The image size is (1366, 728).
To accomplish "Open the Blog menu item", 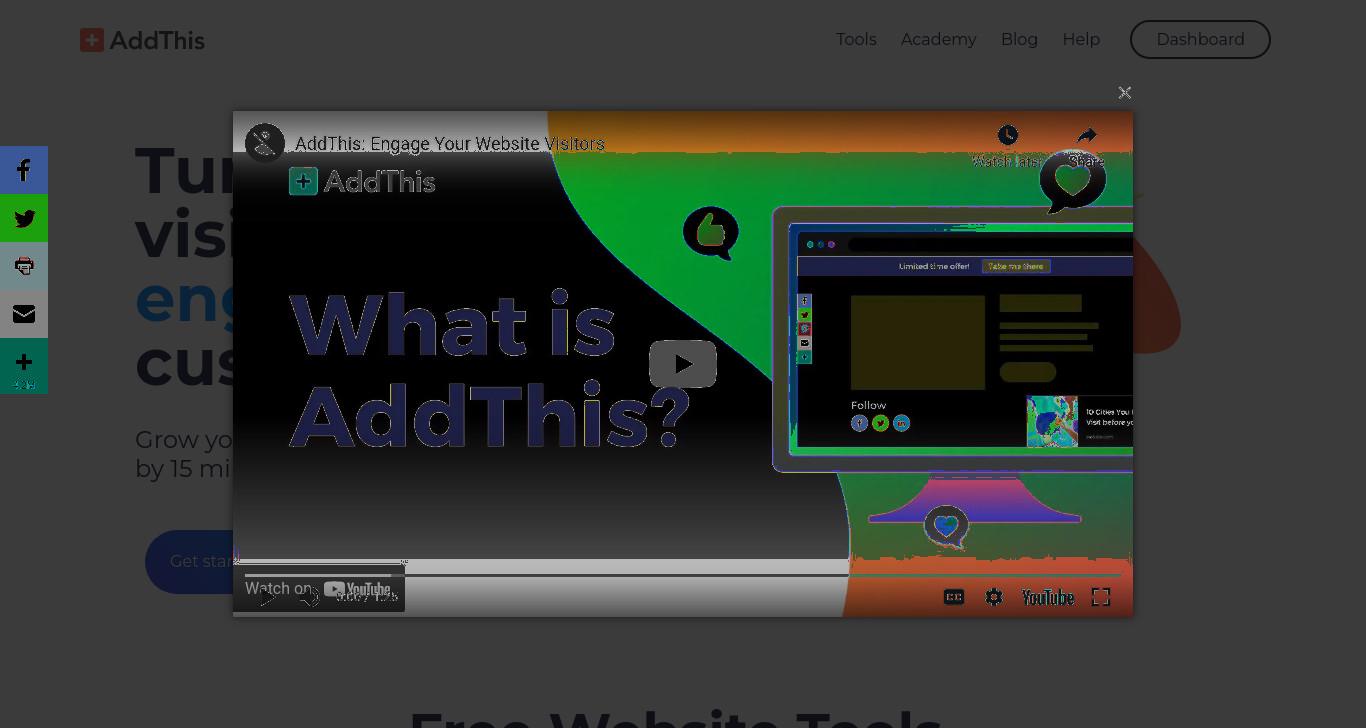I will pos(1019,39).
